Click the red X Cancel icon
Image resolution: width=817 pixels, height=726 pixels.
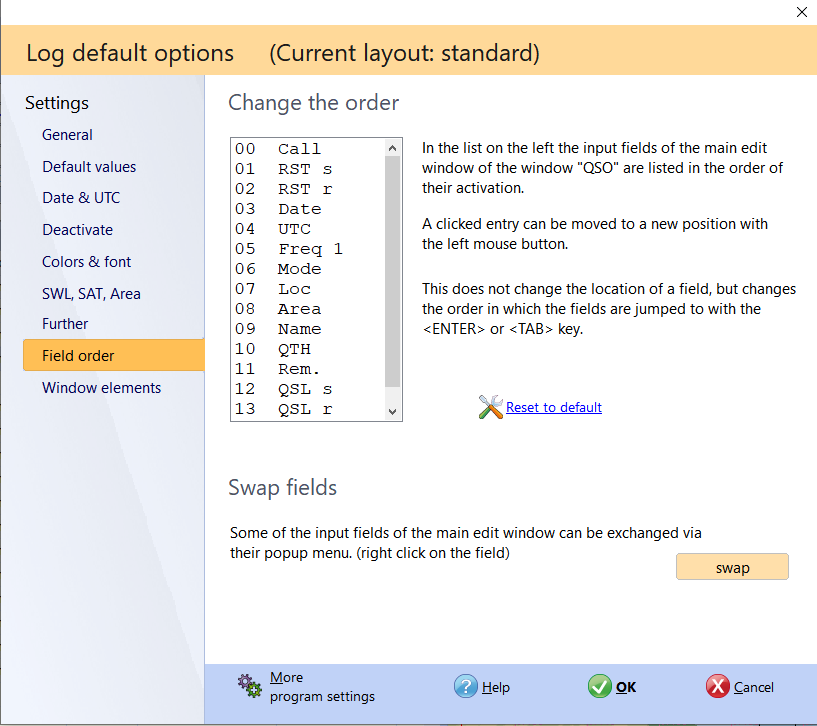(x=717, y=686)
